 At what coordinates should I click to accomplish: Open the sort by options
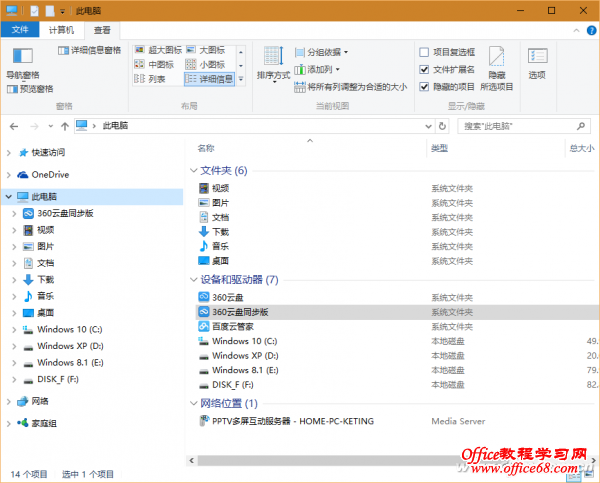coord(273,64)
